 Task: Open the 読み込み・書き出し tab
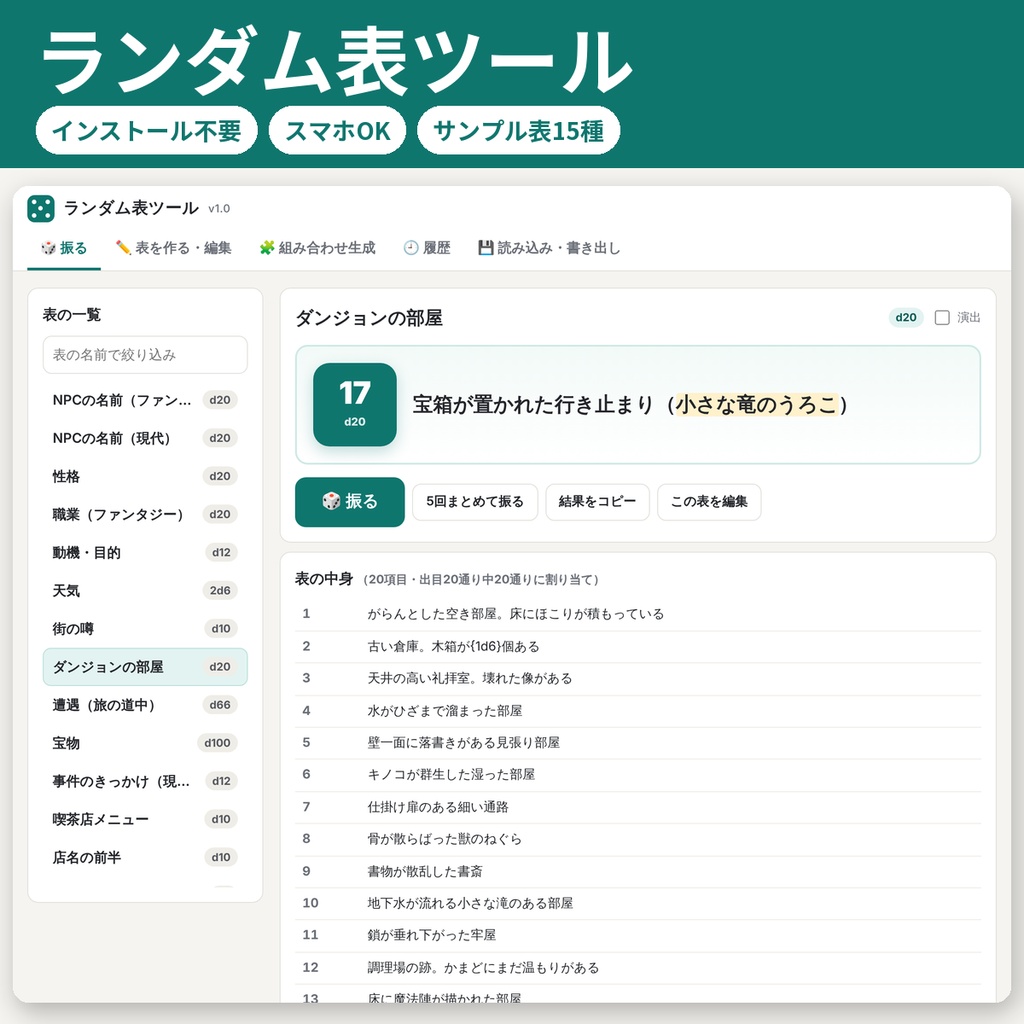click(x=549, y=248)
